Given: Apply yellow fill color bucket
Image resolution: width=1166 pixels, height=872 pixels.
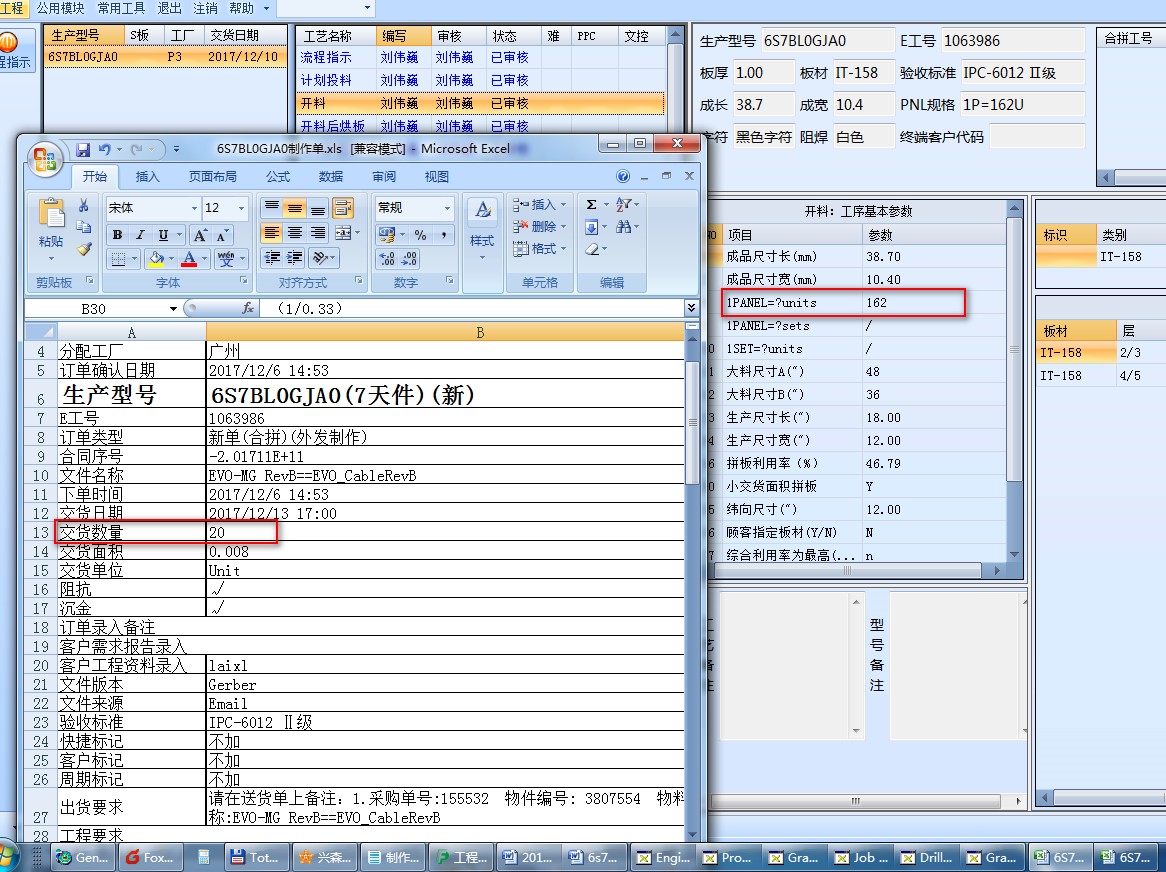Looking at the screenshot, I should pos(155,259).
